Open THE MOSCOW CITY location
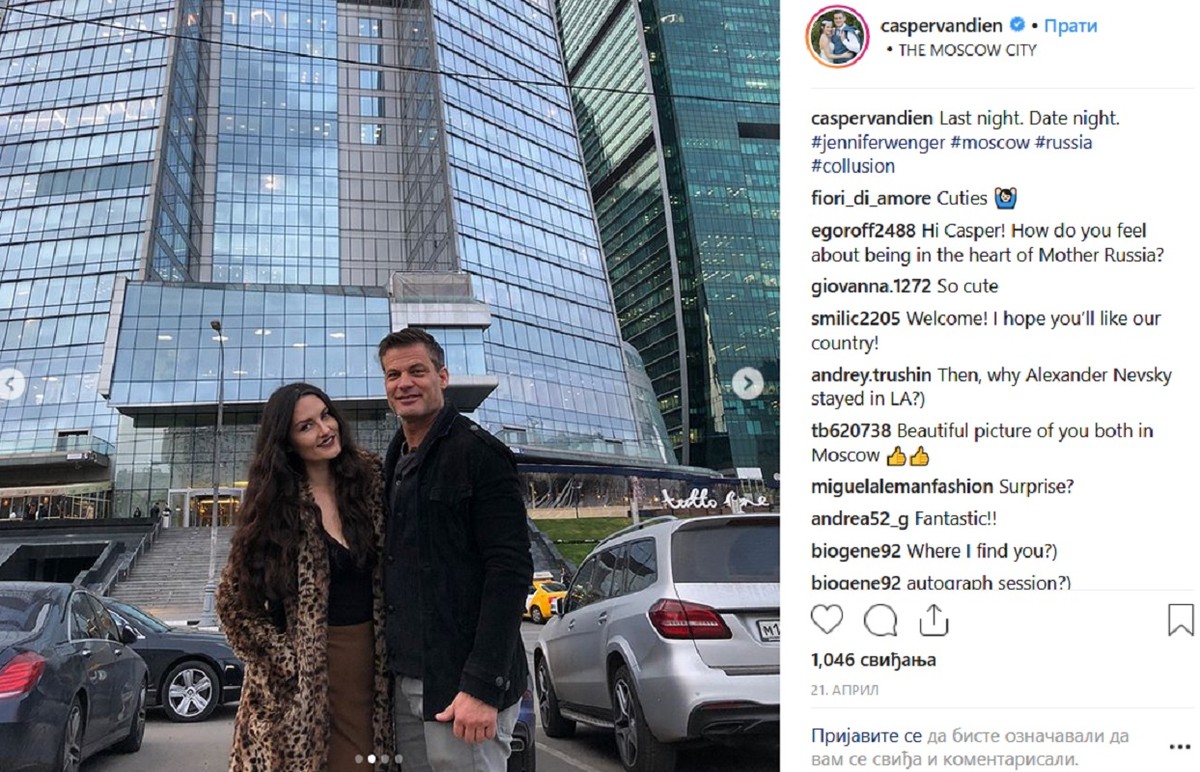The image size is (1200, 772). pos(967,50)
